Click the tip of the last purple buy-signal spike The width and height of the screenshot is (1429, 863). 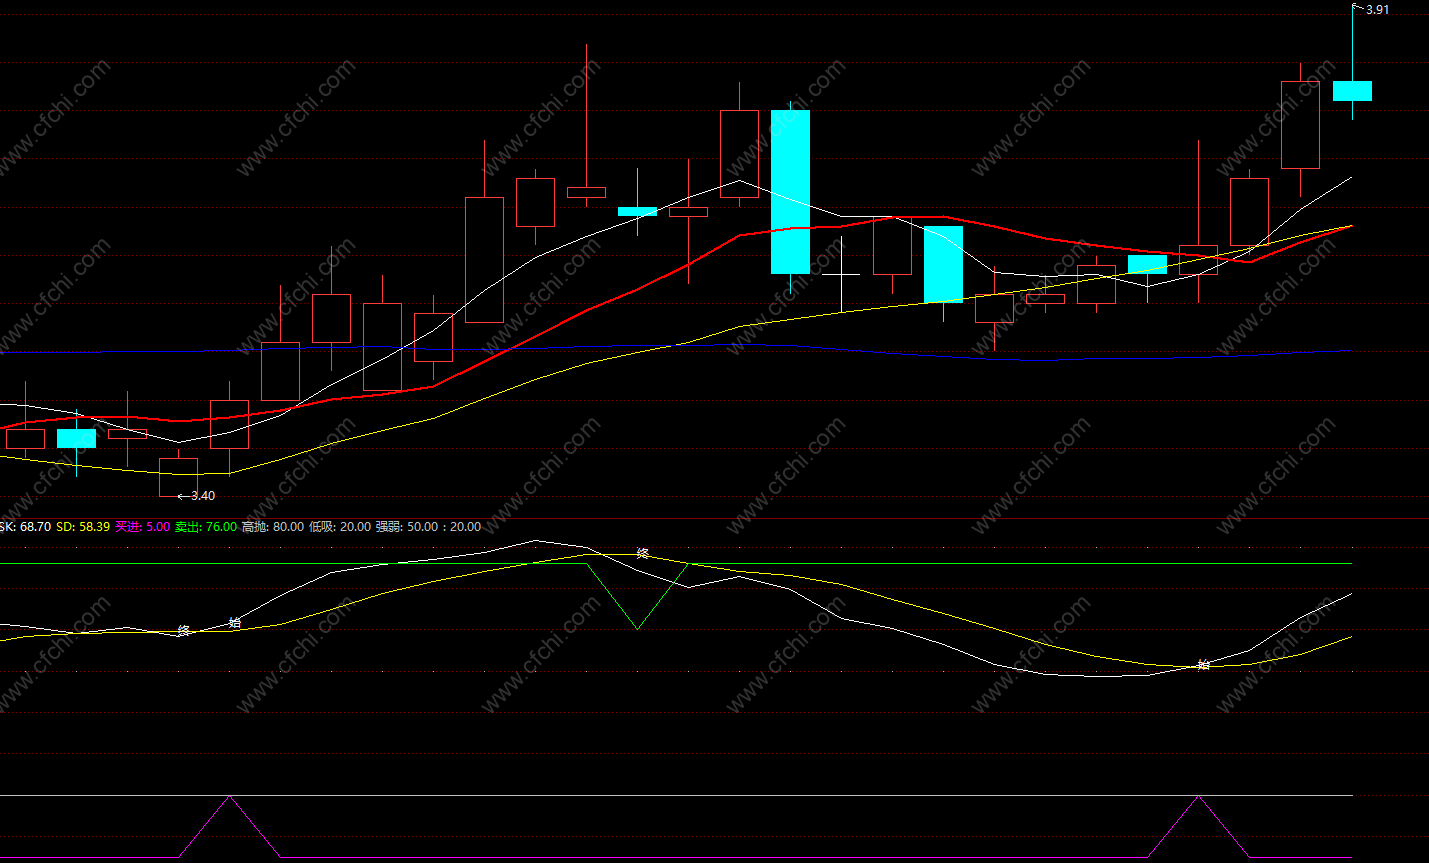click(1199, 797)
